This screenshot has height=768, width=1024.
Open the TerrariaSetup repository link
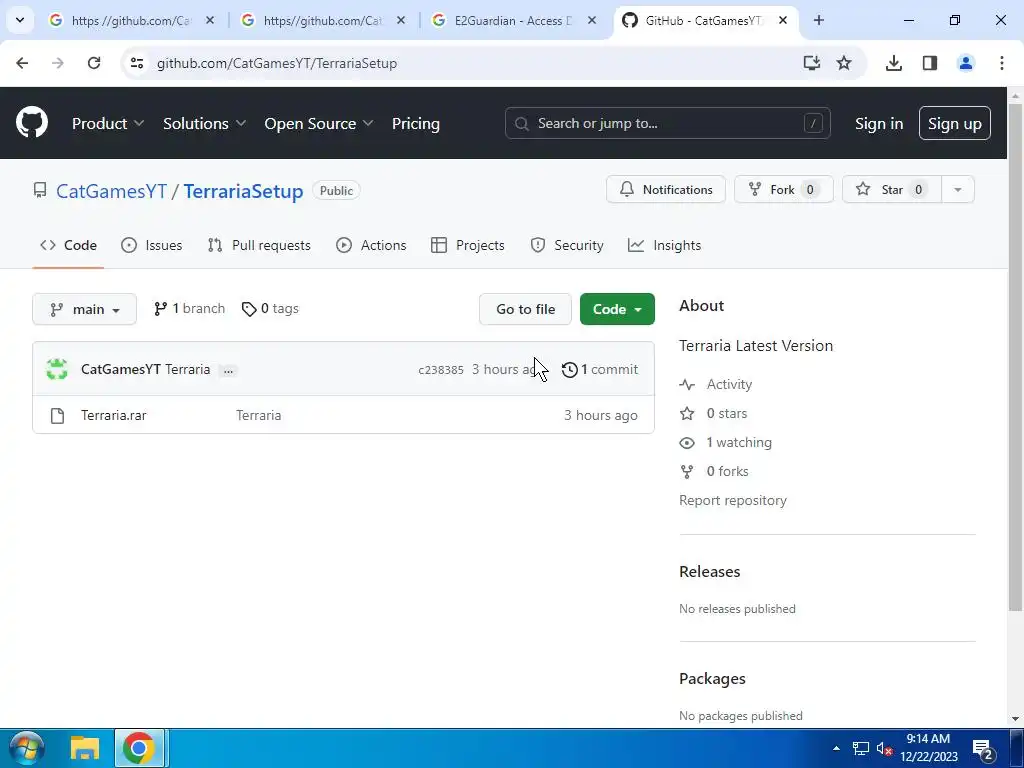tap(243, 191)
